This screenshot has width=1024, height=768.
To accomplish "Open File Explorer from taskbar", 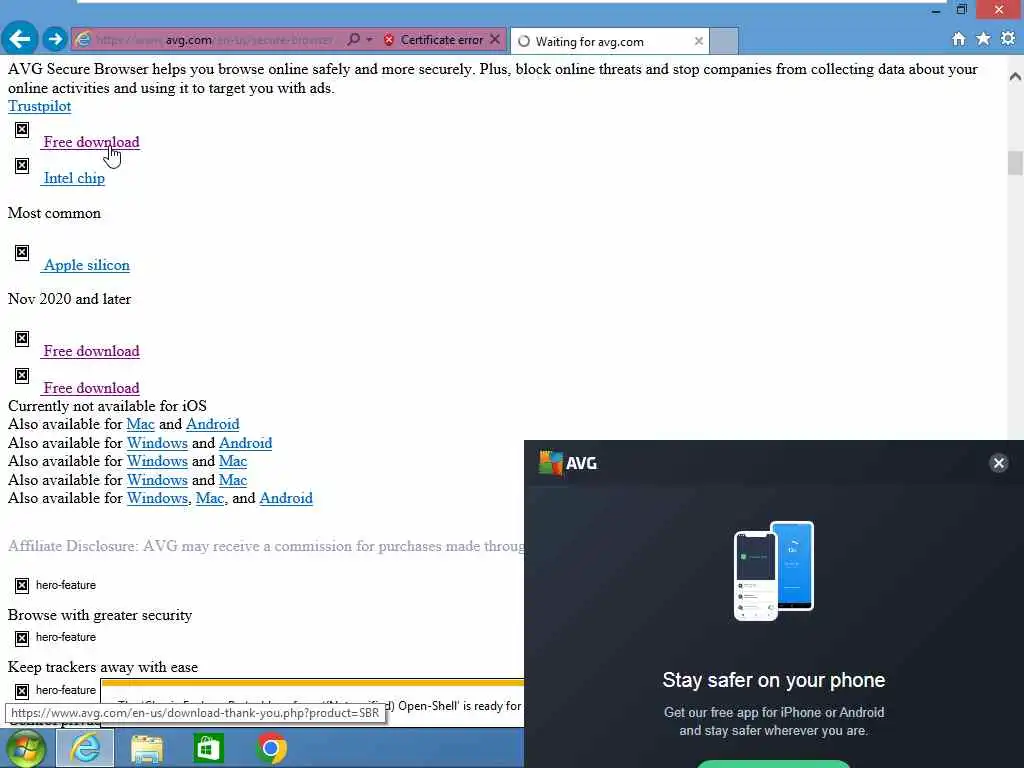I will click(147, 749).
